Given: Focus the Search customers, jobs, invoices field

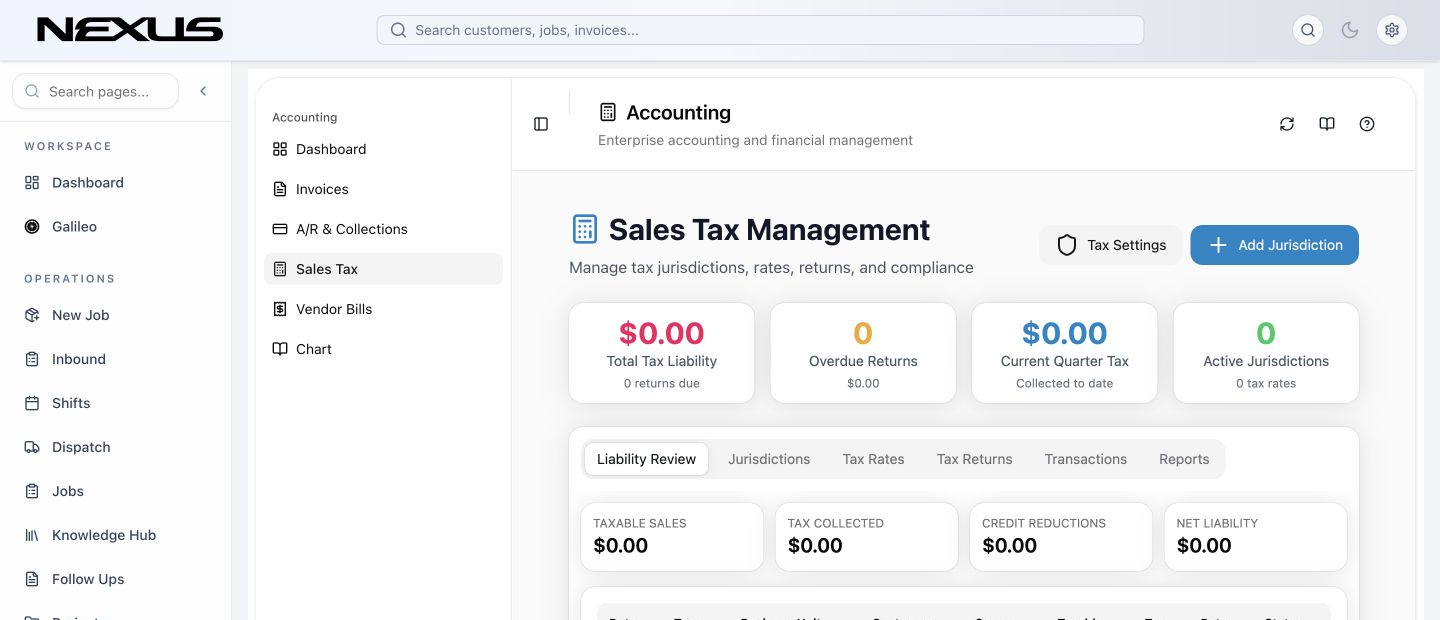Looking at the screenshot, I should click(760, 30).
